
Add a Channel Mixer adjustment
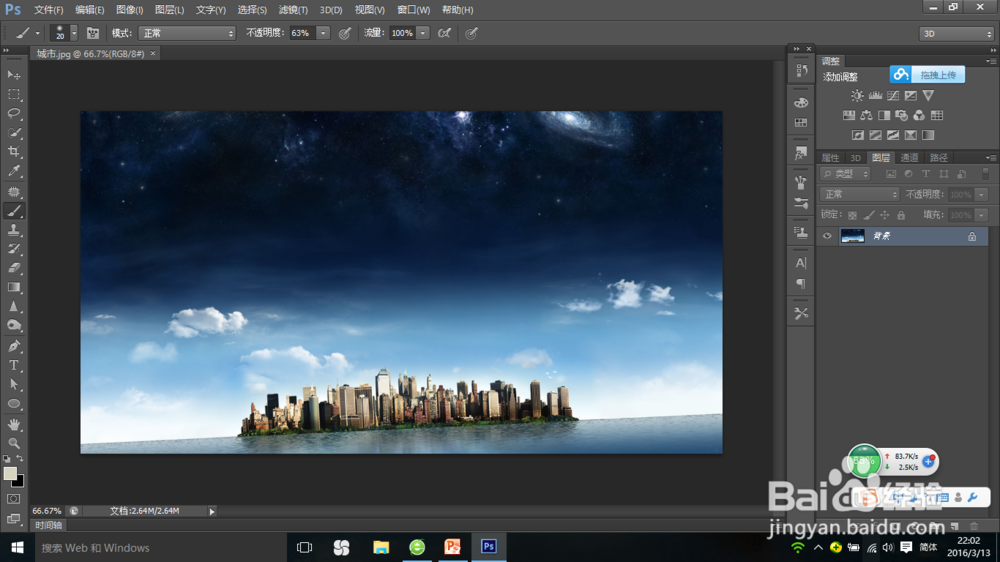(x=919, y=115)
